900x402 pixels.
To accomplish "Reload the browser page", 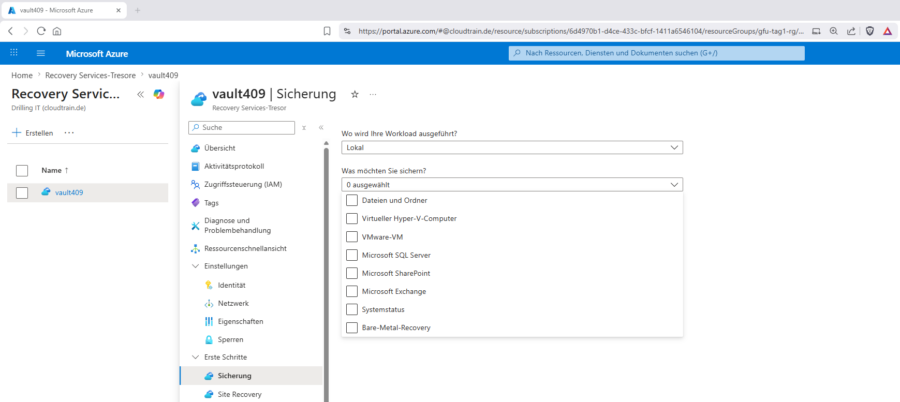I will coord(41,31).
